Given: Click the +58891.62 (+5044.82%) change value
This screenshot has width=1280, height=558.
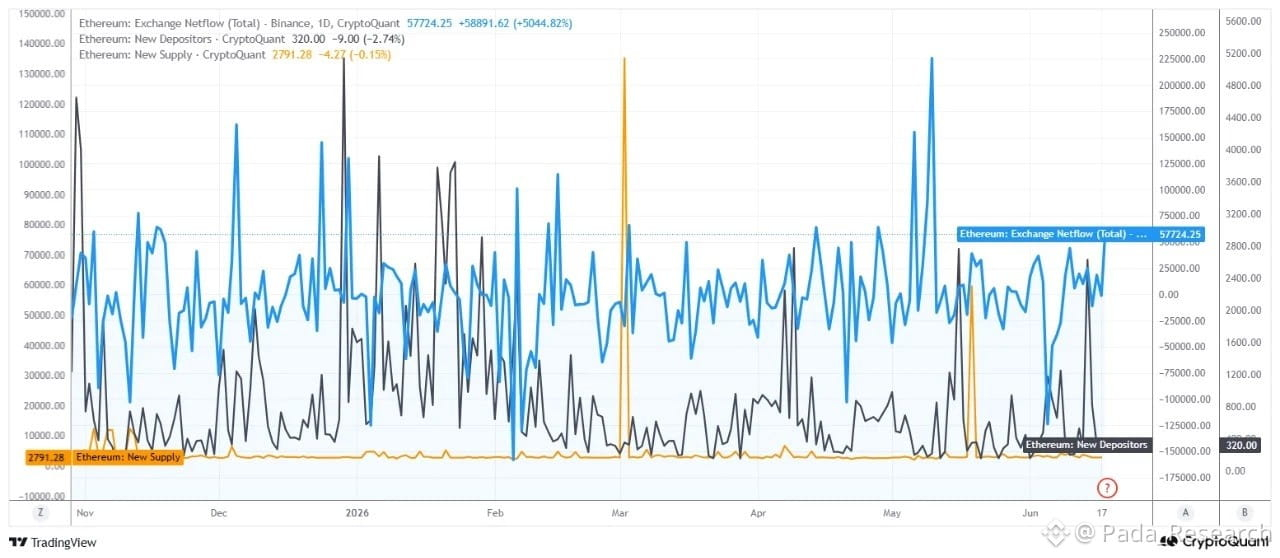Looking at the screenshot, I should 514,22.
